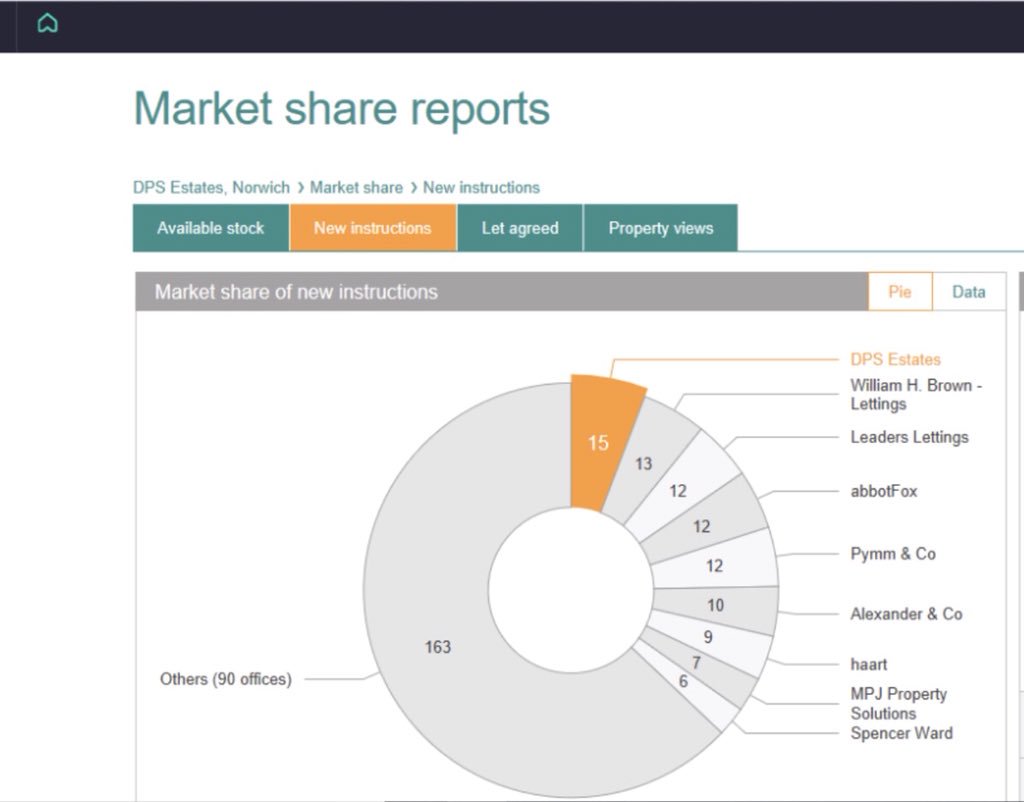Select the pie slice labelled 13
1024x802 pixels.
pos(643,463)
